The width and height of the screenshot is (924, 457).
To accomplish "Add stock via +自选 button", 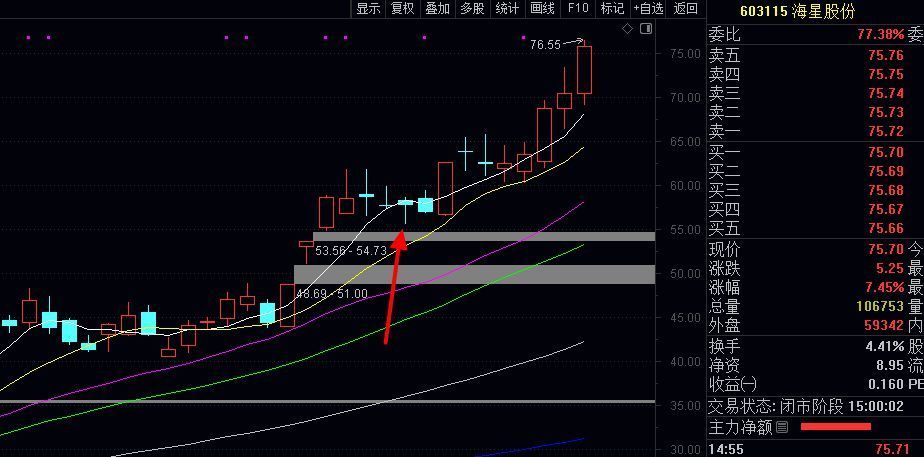I will click(649, 8).
